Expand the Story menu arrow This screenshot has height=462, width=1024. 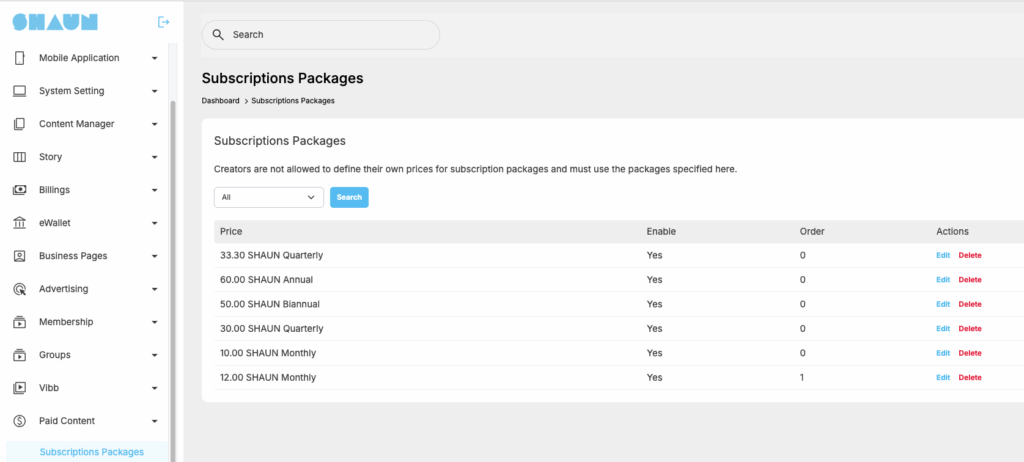click(155, 157)
